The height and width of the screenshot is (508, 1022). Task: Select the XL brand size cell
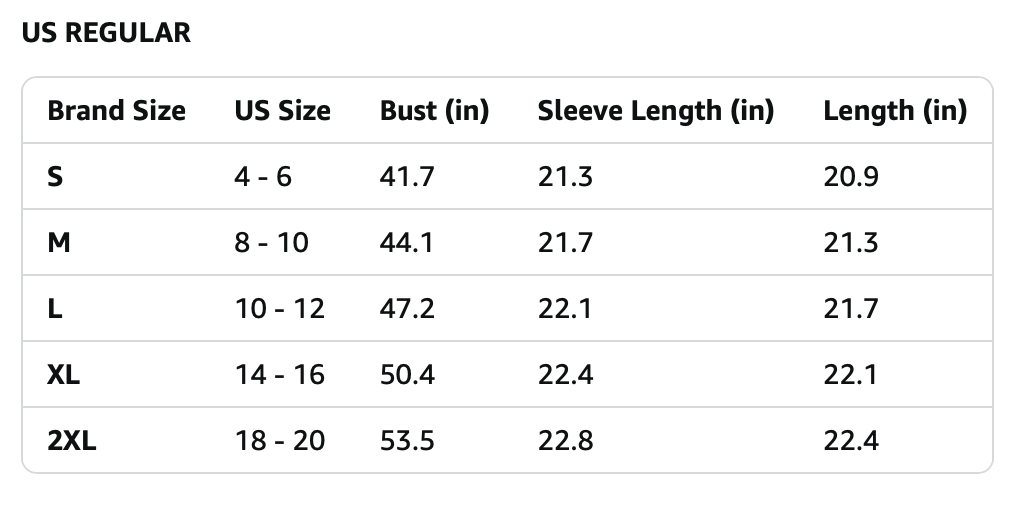63,374
